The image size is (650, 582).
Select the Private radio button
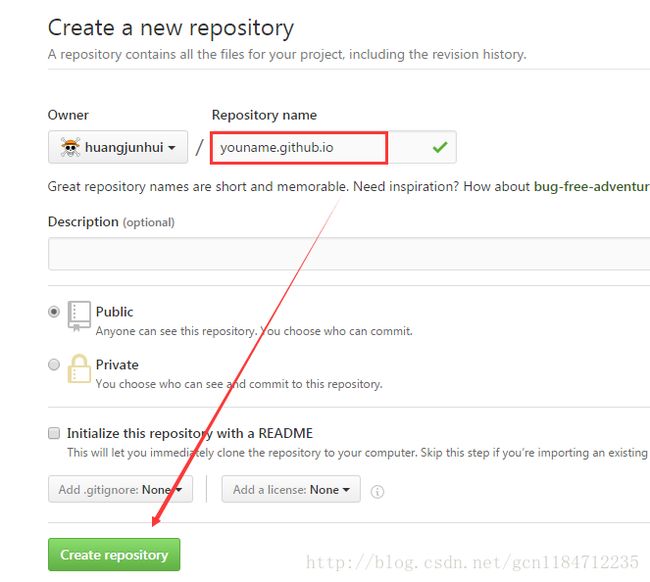(54, 365)
